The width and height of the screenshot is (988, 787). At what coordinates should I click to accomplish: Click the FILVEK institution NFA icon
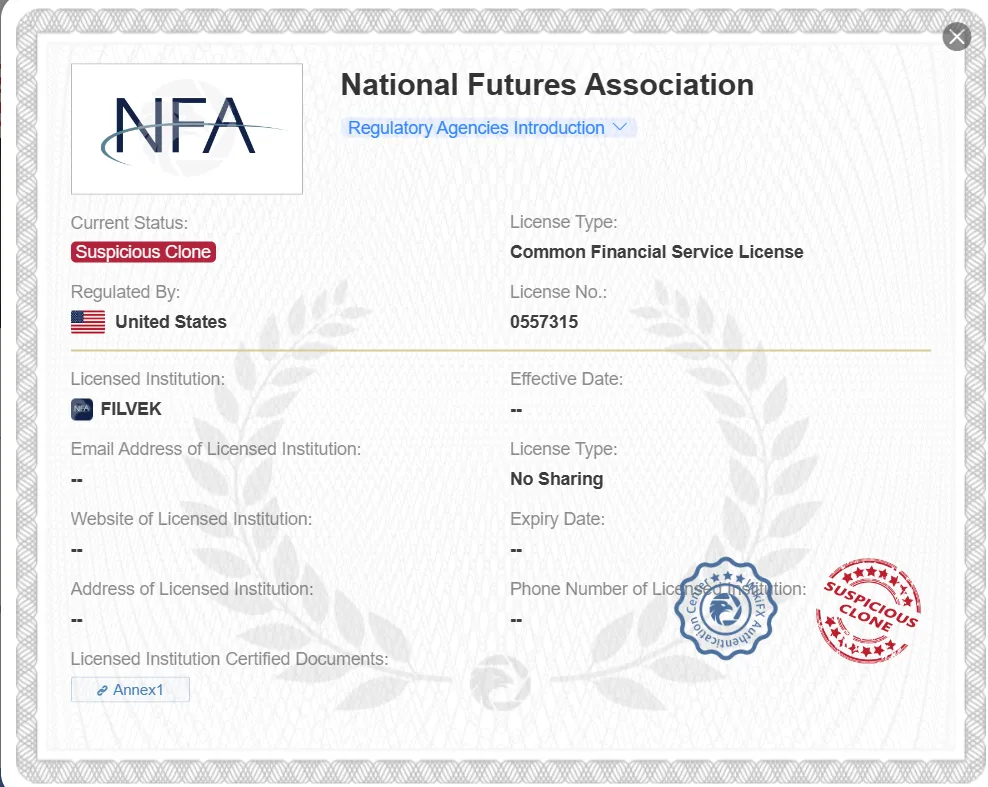82,409
